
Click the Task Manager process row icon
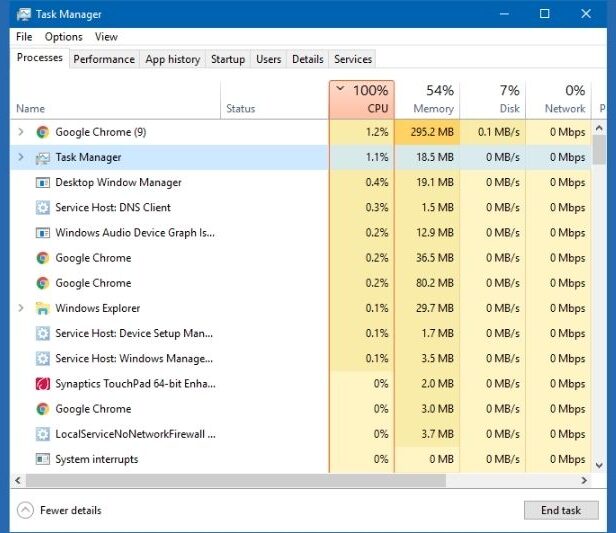click(x=42, y=158)
